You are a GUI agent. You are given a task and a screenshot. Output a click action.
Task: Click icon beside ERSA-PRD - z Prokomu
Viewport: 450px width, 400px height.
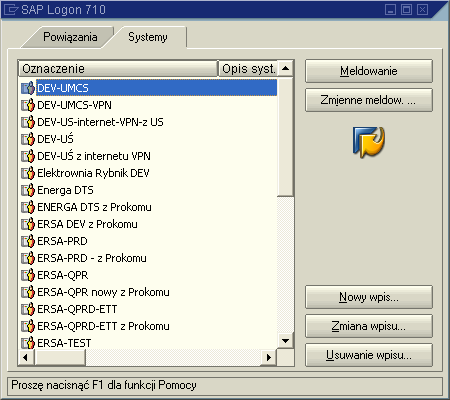[x=28, y=258]
